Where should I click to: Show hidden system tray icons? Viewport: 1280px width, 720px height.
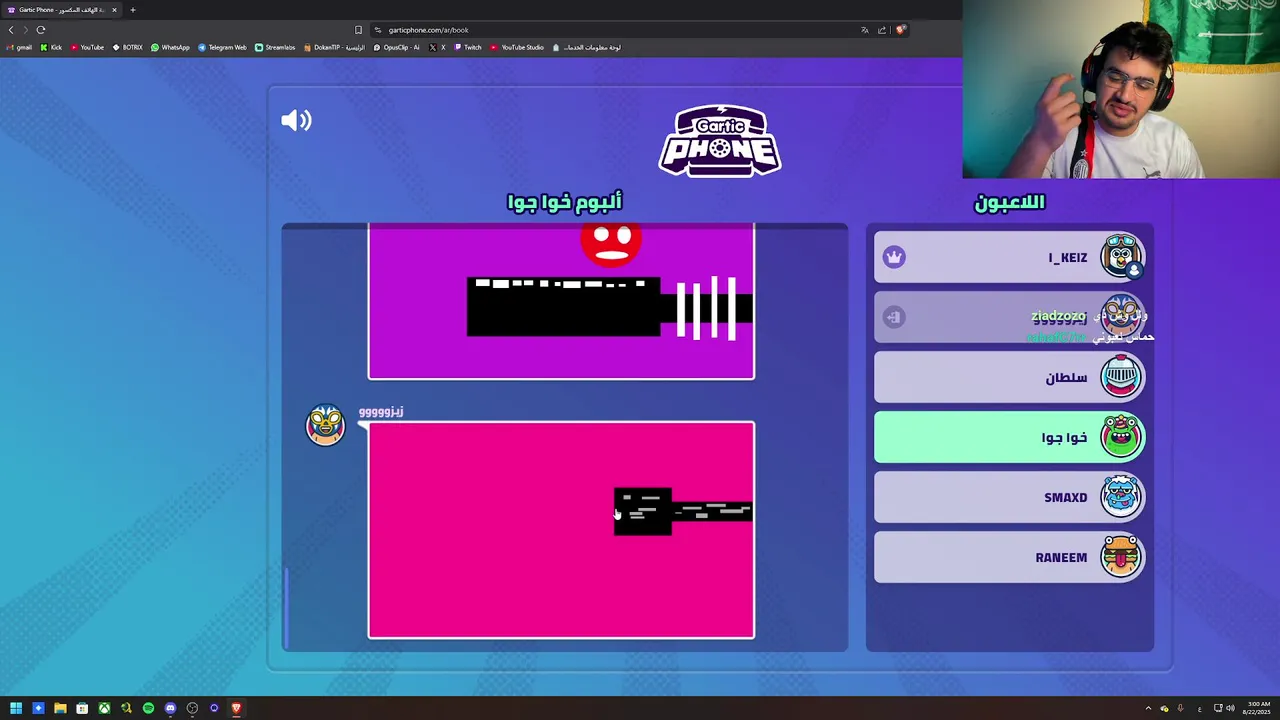1148,708
